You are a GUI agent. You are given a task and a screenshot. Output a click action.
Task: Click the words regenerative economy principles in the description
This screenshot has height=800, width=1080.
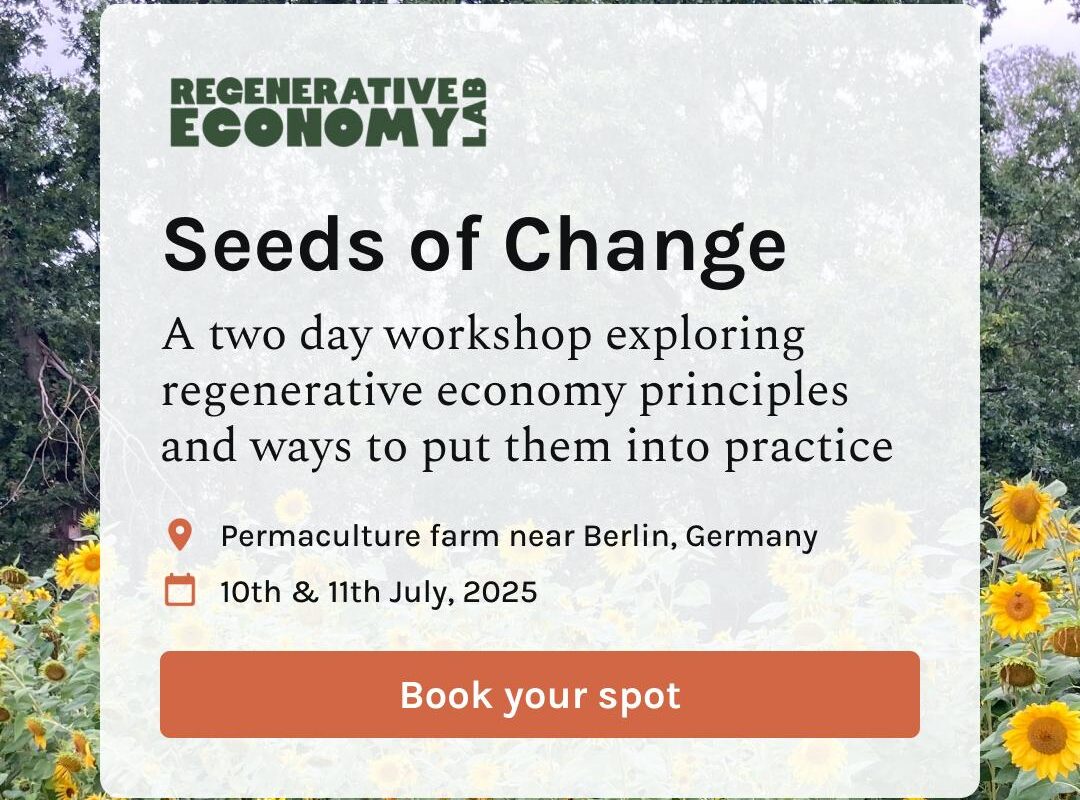[504, 391]
